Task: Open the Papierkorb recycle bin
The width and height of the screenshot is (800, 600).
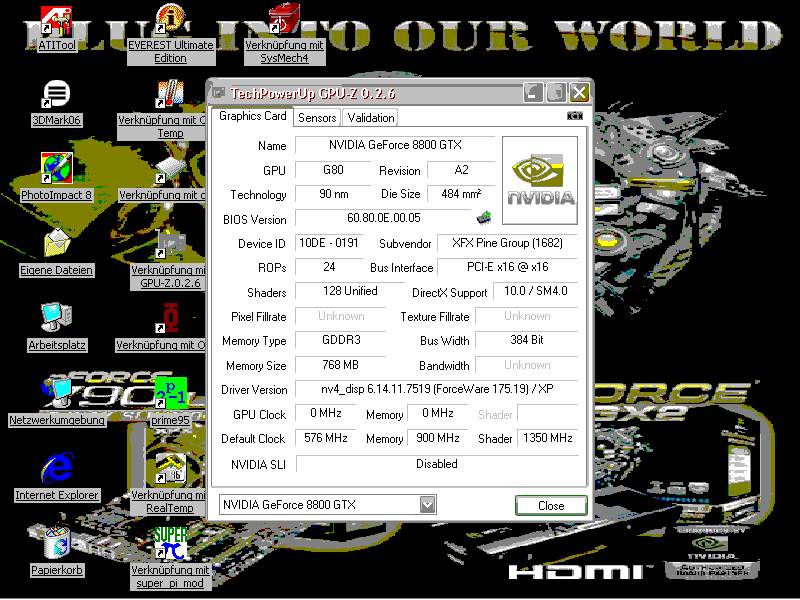Action: (56, 542)
